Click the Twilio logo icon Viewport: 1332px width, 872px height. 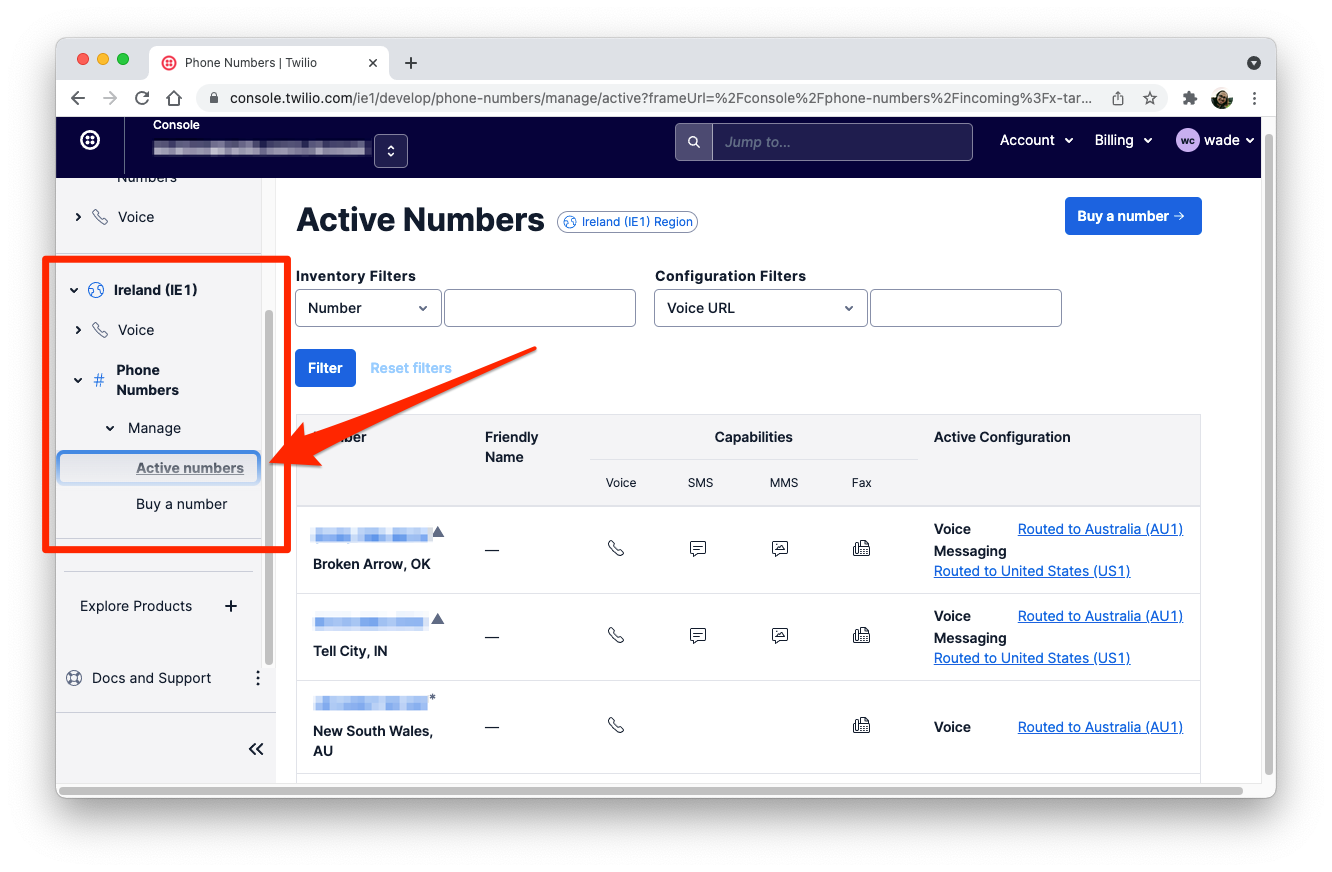(90, 140)
